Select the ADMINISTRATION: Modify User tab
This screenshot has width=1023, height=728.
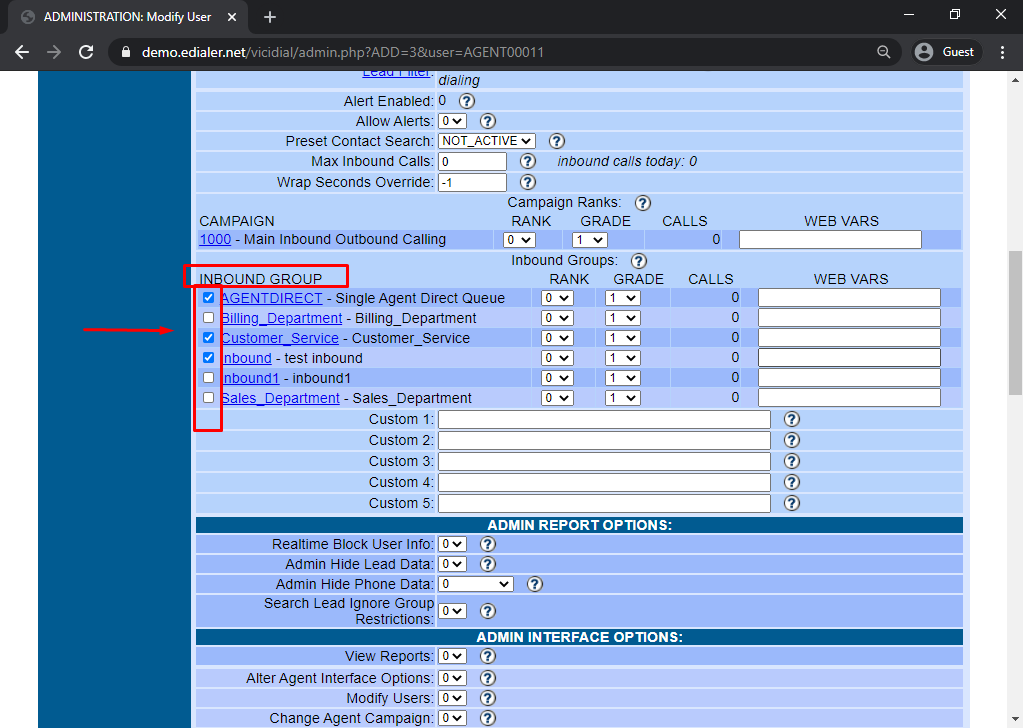click(x=127, y=17)
